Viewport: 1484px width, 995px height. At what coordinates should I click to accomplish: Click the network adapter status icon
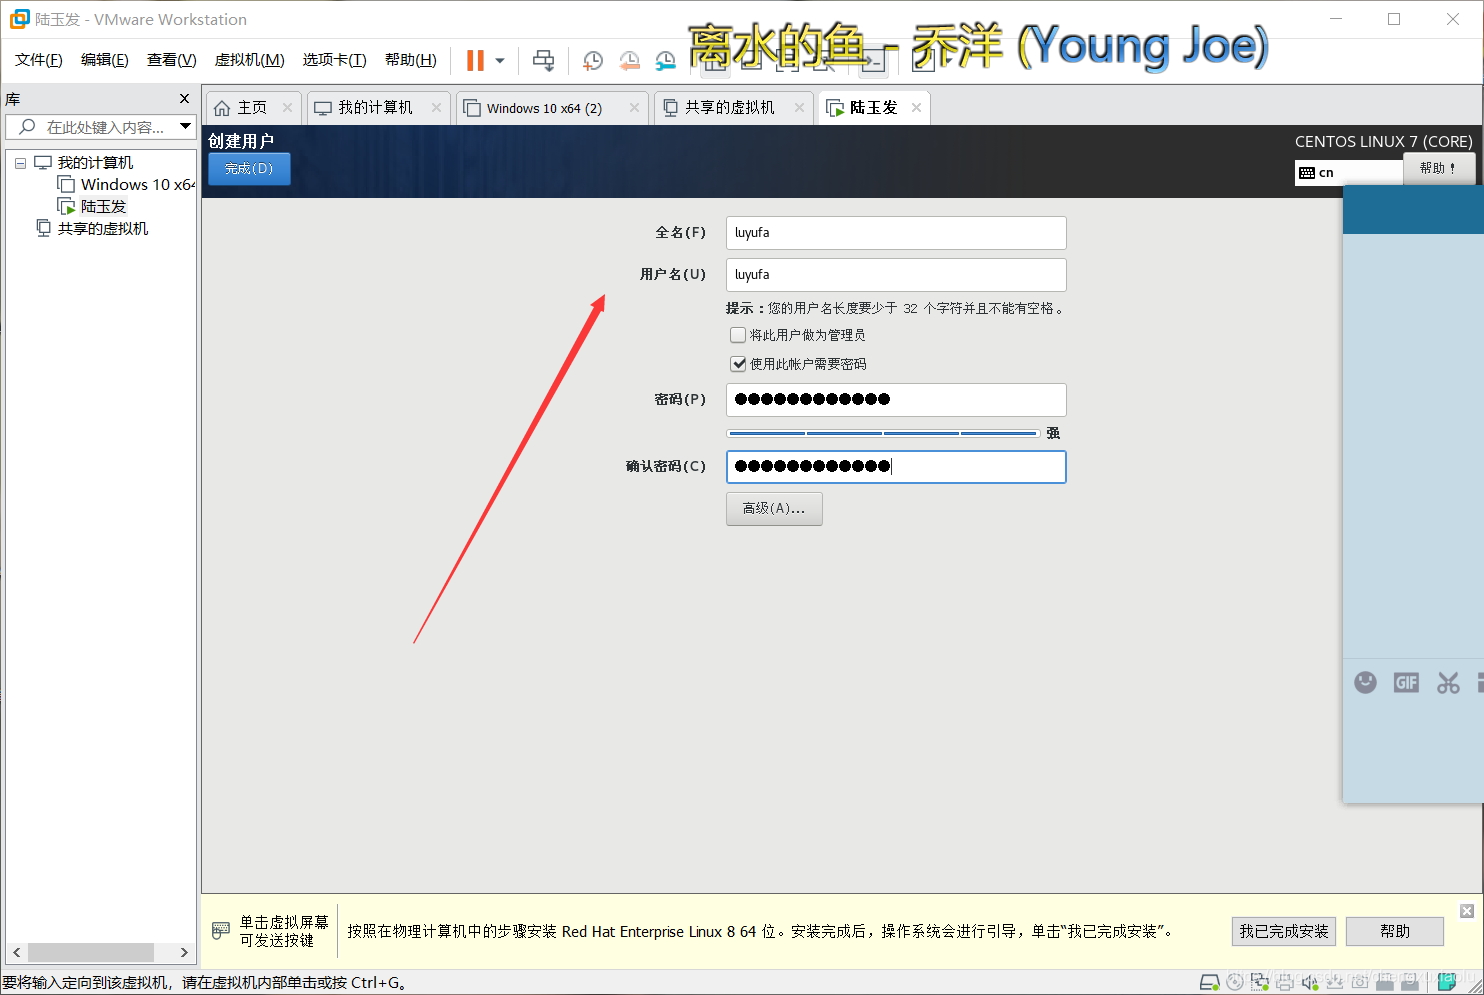1260,982
